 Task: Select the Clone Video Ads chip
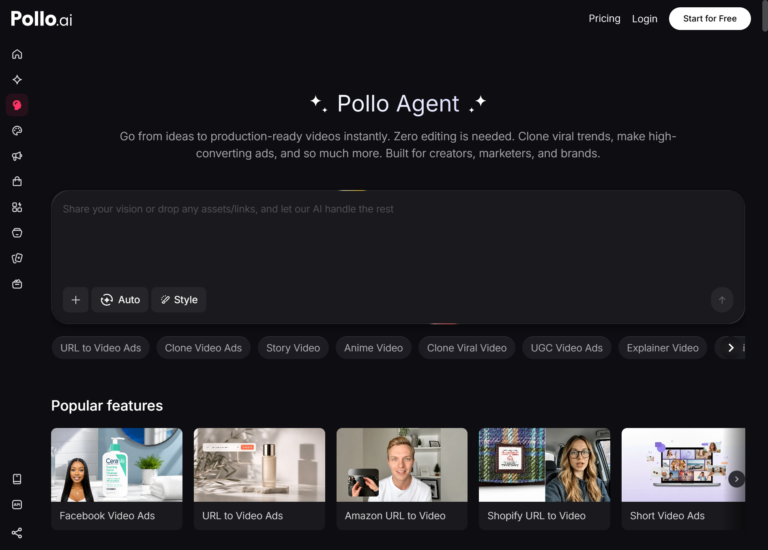point(203,348)
